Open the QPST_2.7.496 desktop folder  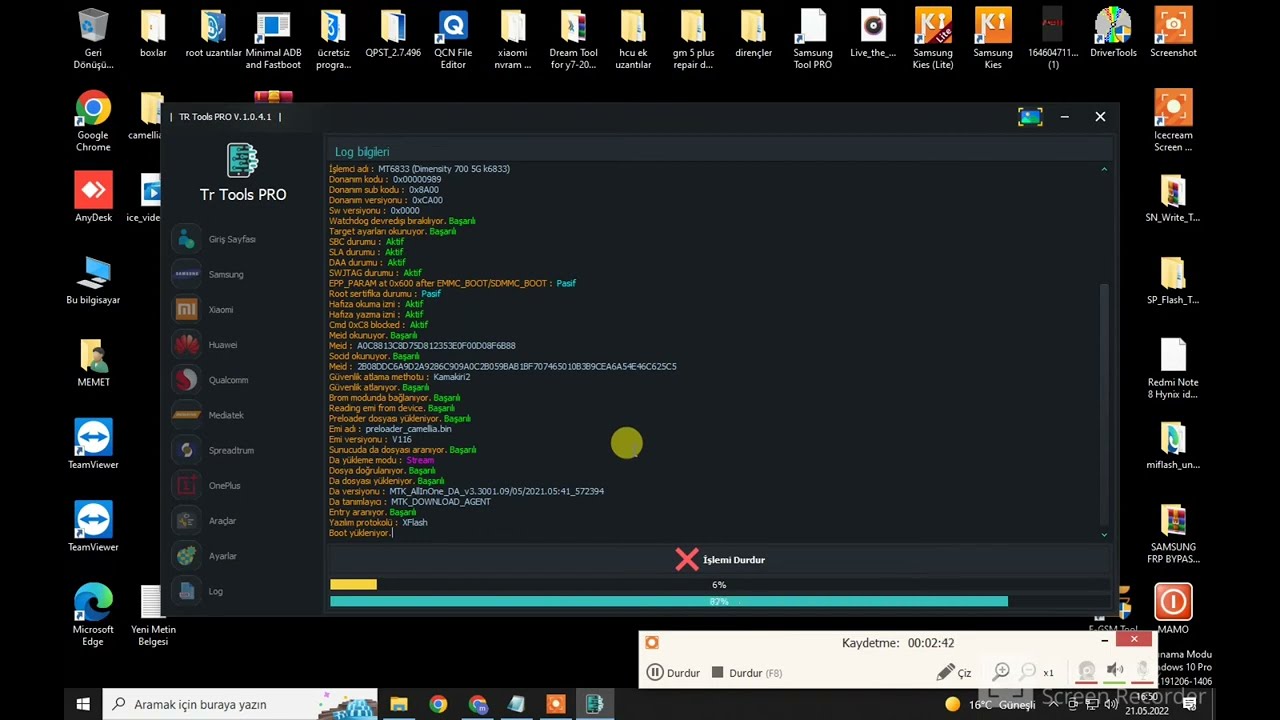(393, 34)
